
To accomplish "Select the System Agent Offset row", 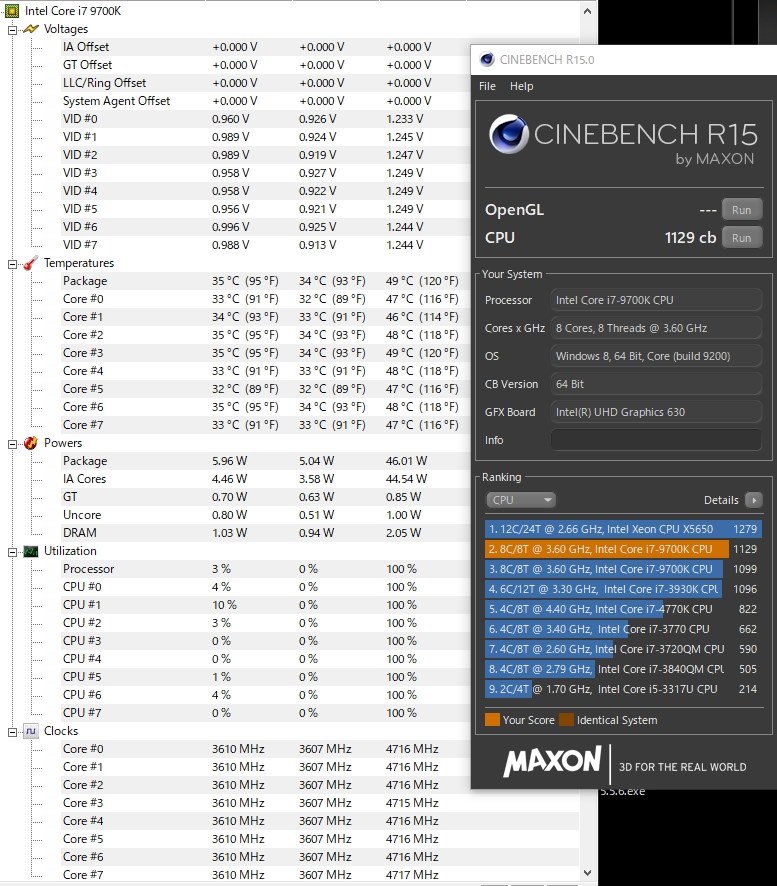I will (264, 101).
